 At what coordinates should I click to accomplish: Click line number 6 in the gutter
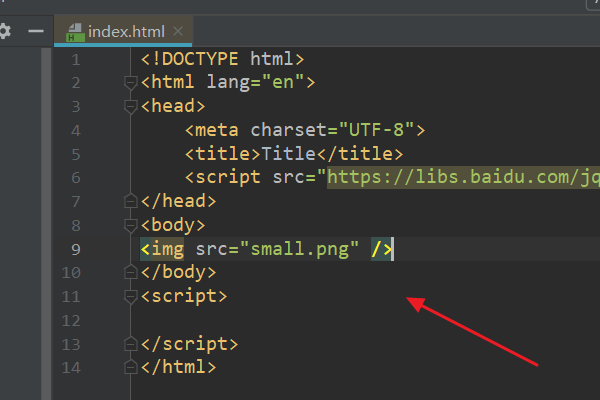coord(76,178)
